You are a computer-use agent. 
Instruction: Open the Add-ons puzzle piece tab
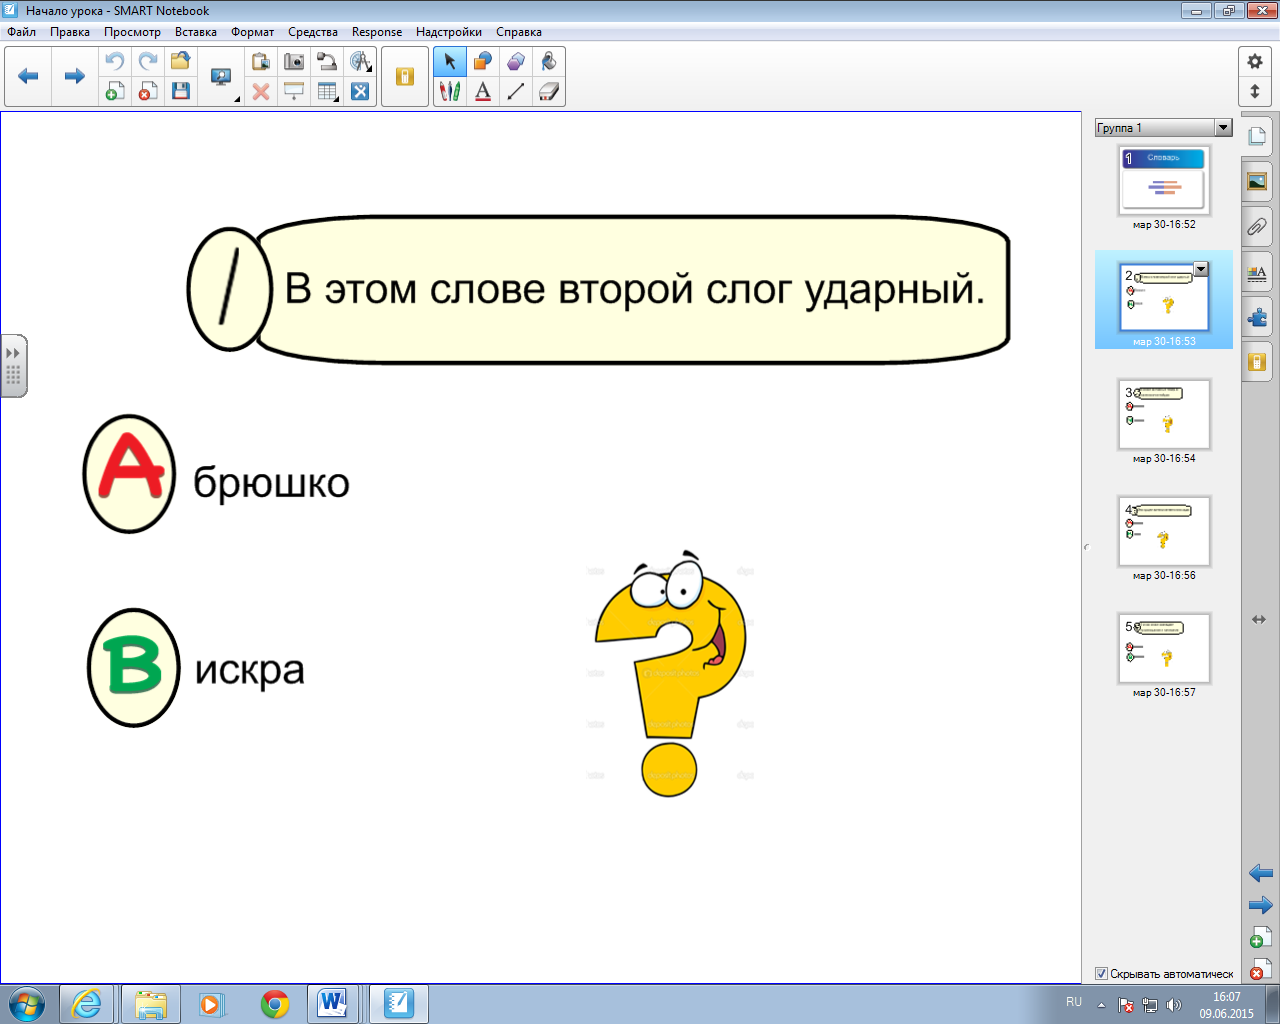[1257, 317]
